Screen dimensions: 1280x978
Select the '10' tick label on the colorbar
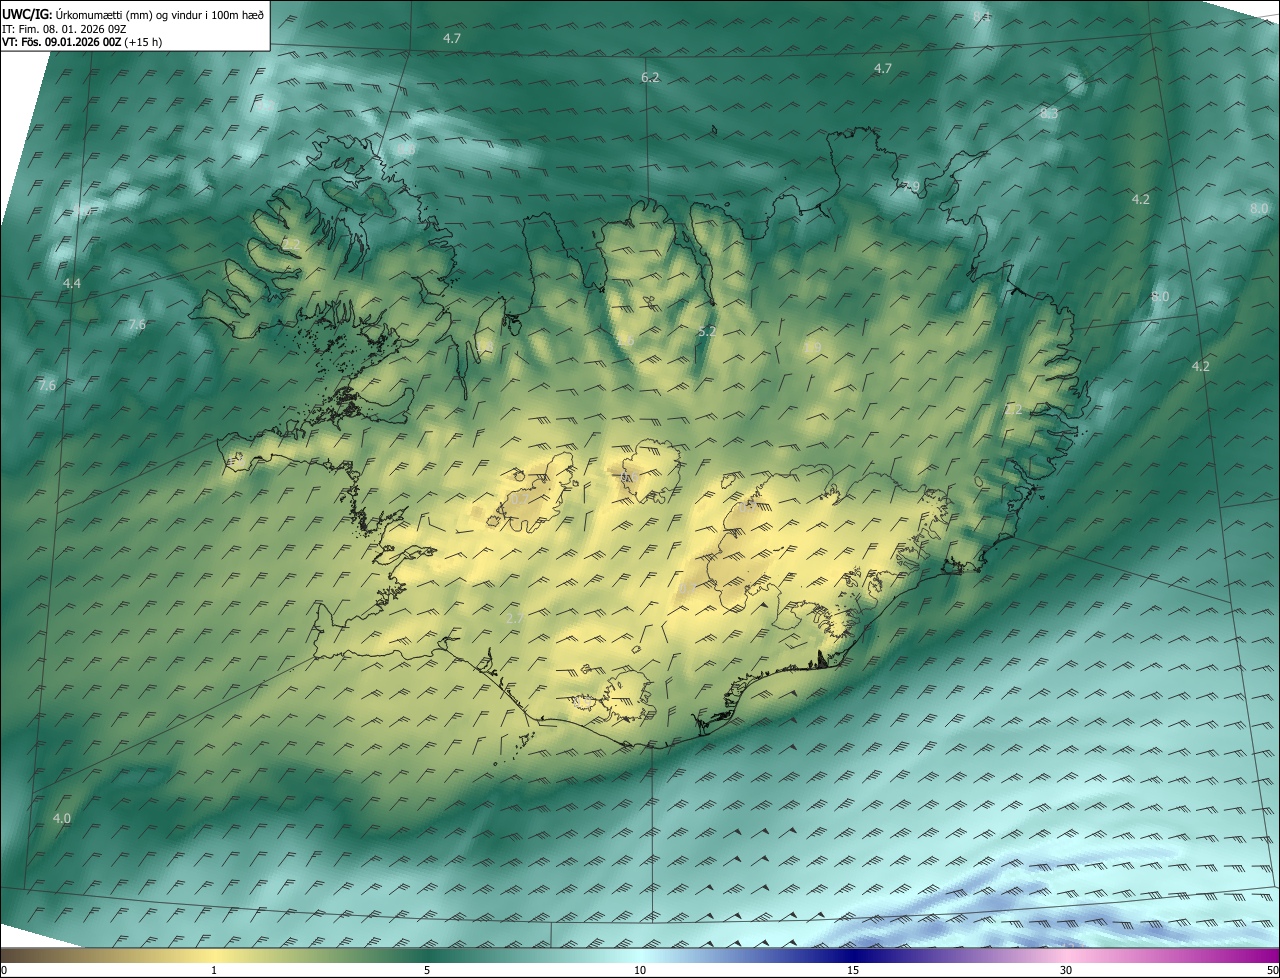click(640, 970)
